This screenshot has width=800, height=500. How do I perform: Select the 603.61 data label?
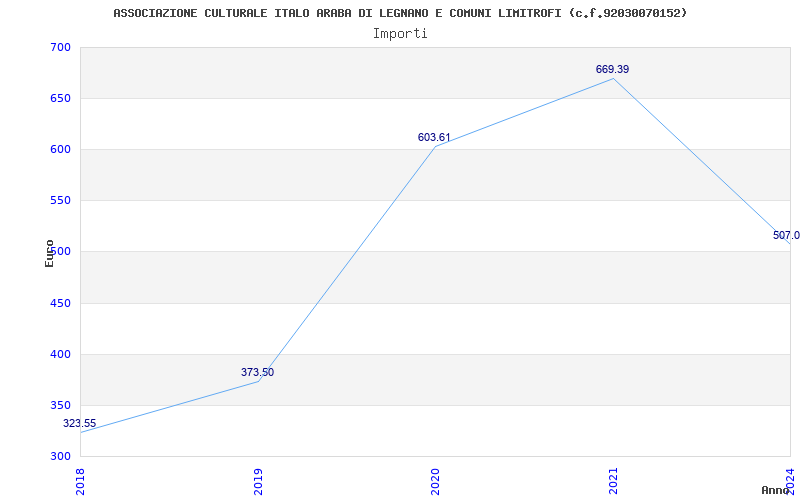point(434,137)
